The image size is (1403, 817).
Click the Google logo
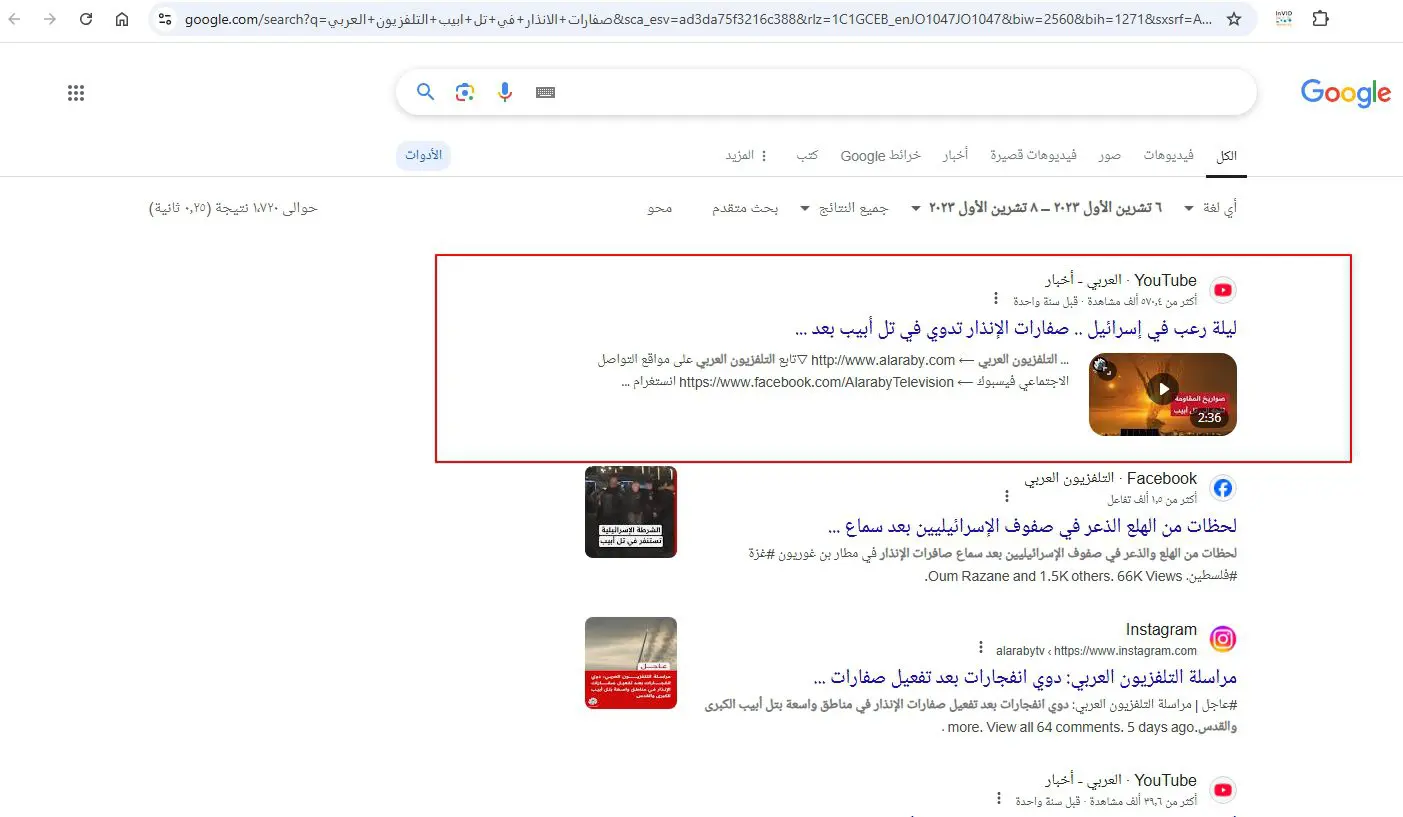[1345, 93]
